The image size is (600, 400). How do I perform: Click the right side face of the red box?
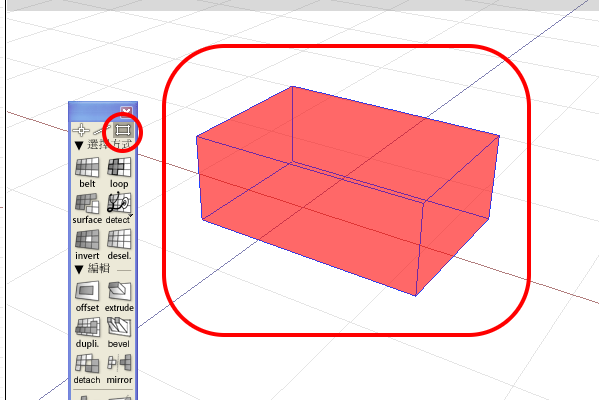(457, 214)
